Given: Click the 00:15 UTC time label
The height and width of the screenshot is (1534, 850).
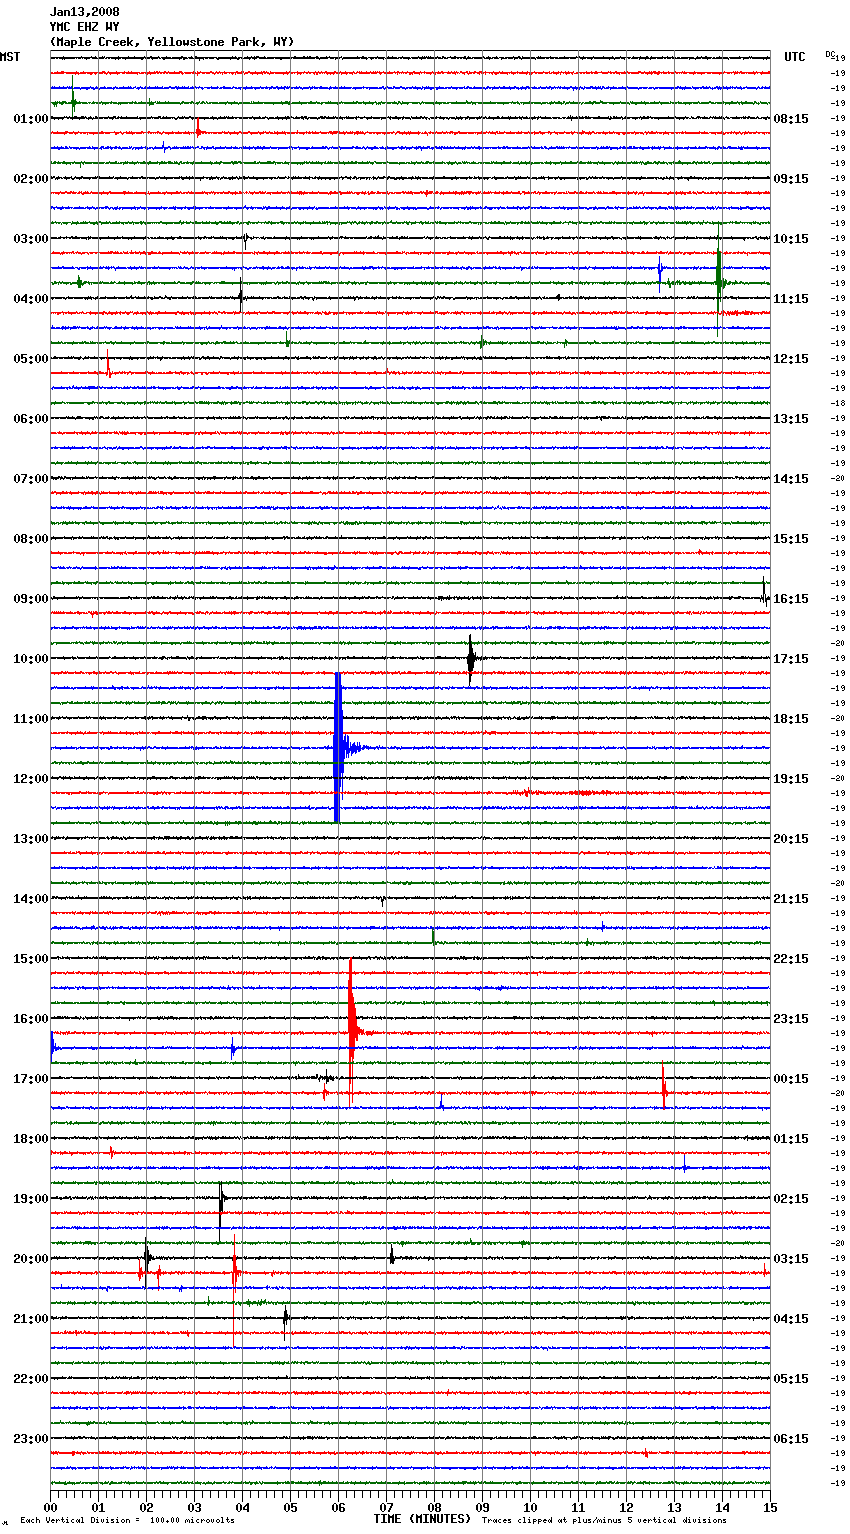Looking at the screenshot, I should point(791,1079).
